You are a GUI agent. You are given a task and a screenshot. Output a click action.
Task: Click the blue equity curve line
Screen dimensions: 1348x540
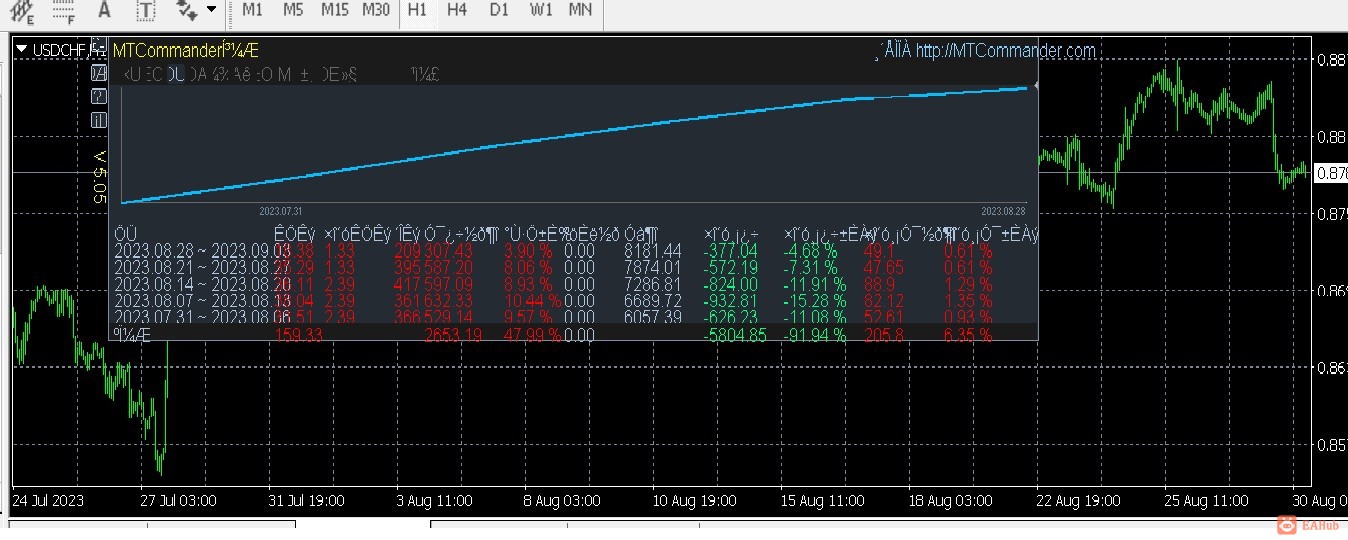[x=575, y=146]
